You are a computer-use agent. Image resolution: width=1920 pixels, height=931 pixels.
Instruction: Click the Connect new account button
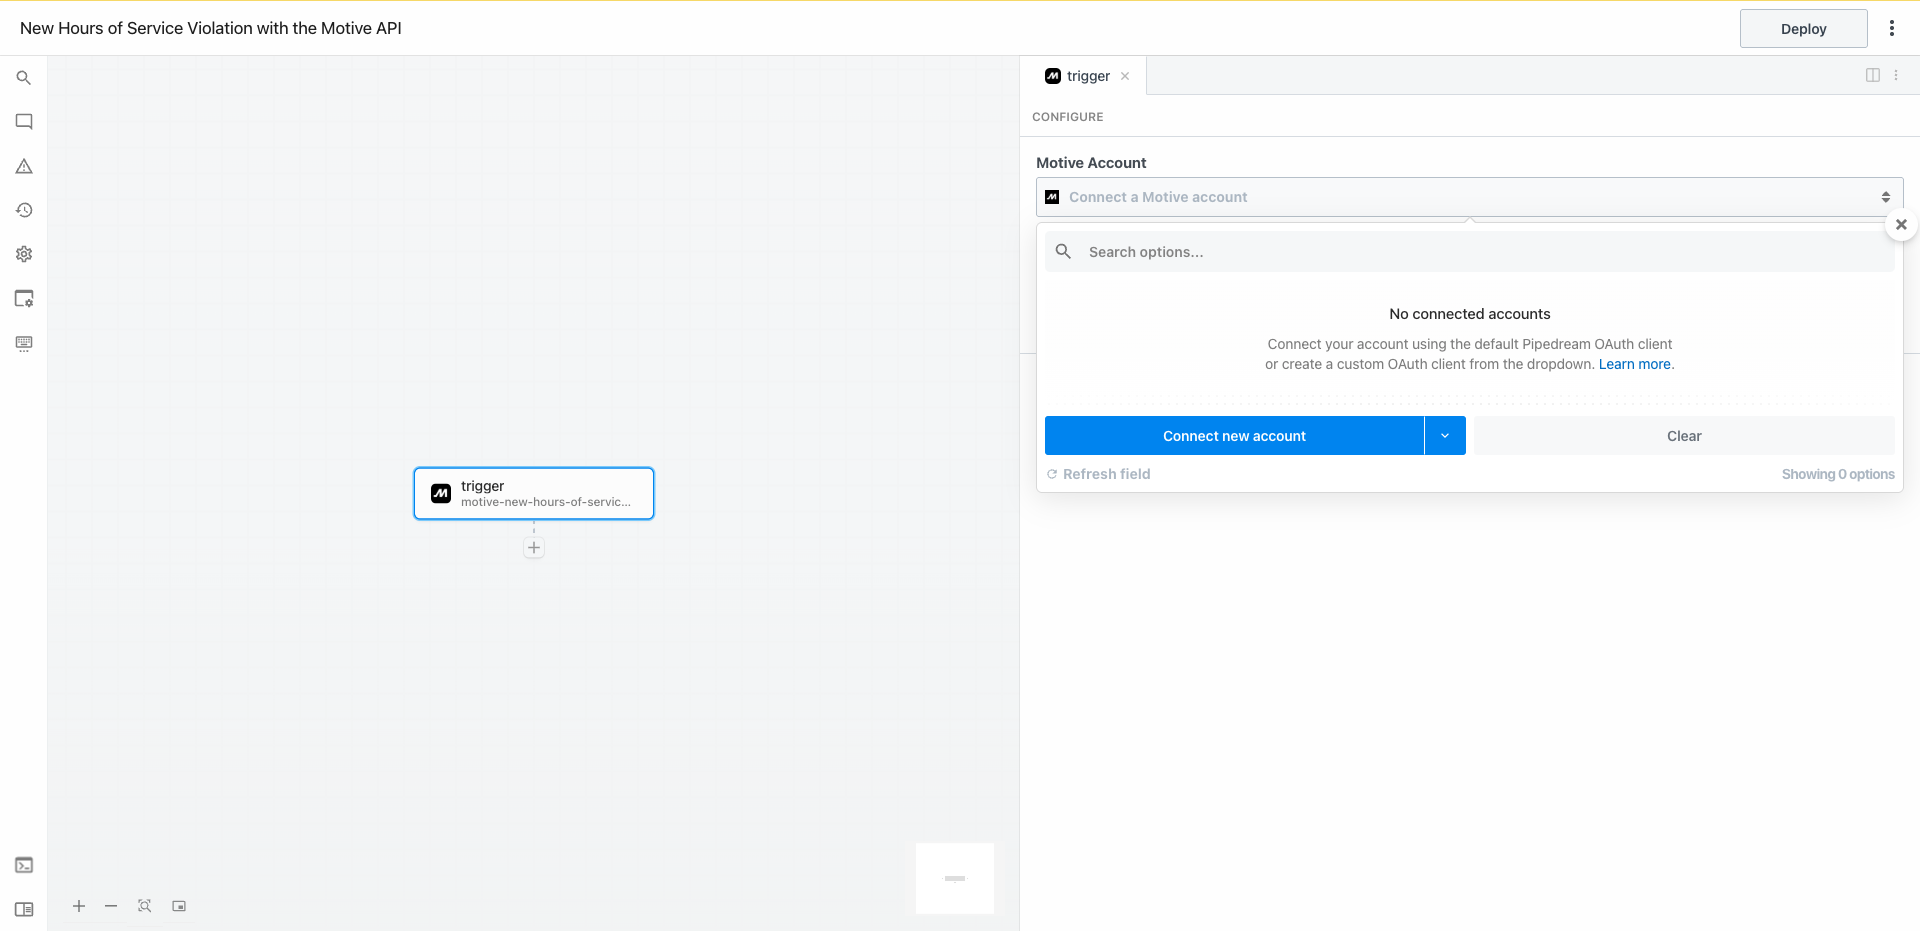pos(1233,436)
